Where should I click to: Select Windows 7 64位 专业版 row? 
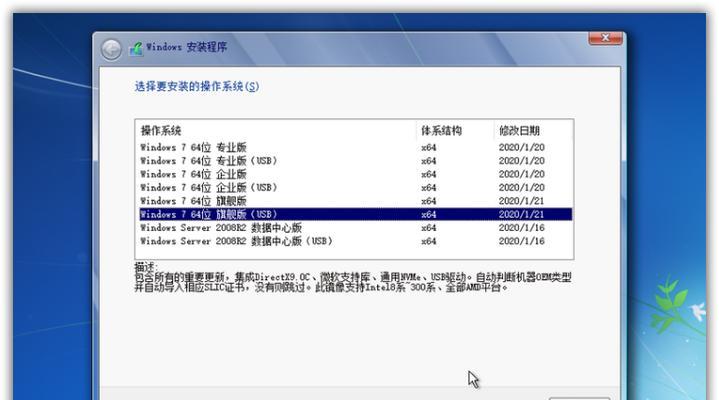point(355,147)
